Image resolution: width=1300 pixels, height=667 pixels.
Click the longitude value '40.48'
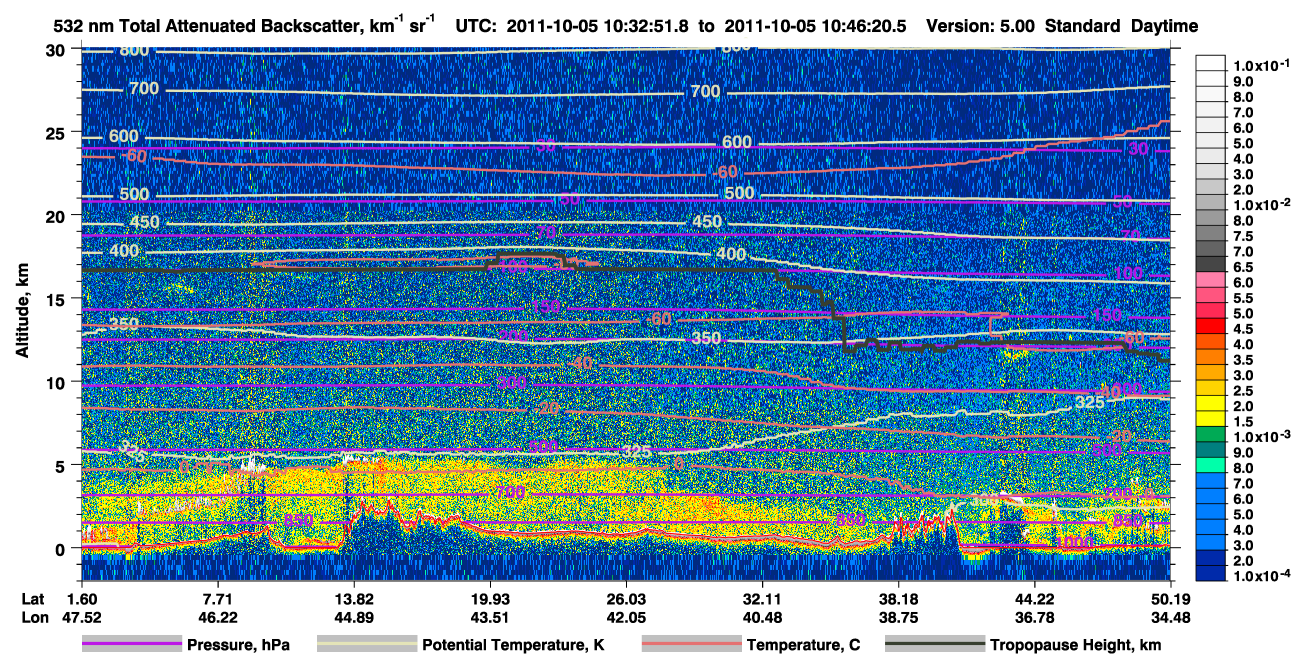pos(762,618)
